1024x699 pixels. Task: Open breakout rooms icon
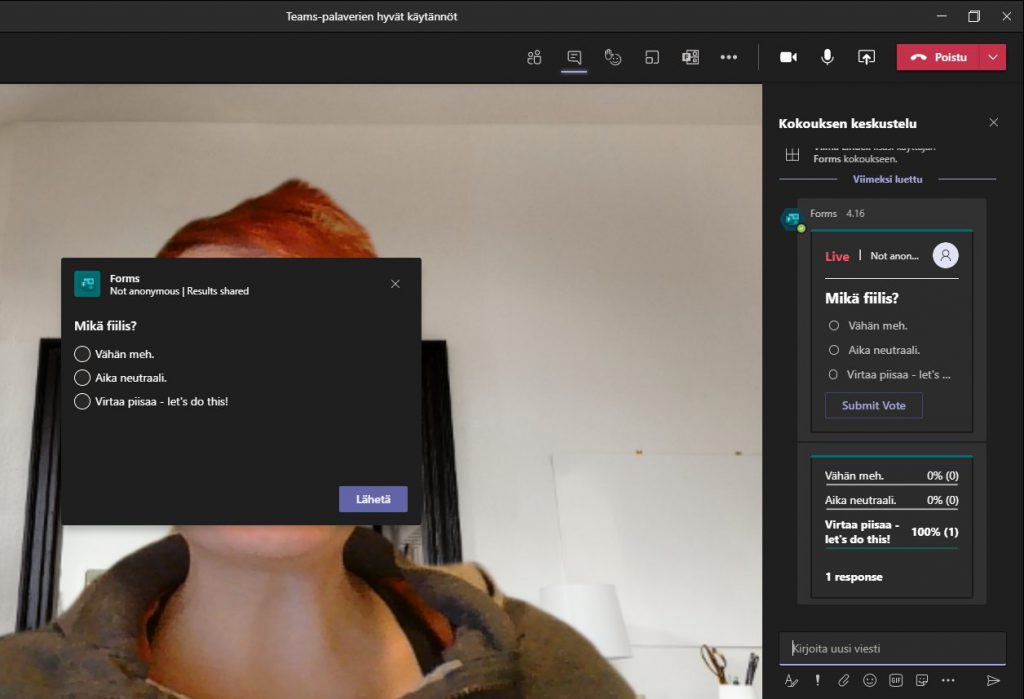pyautogui.click(x=652, y=57)
